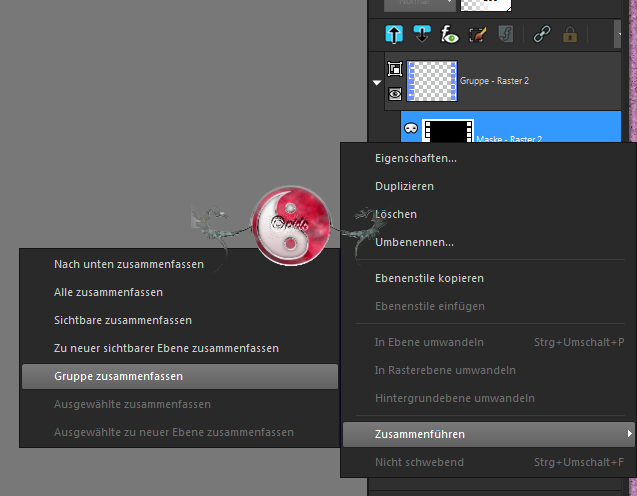Click the chain link layers icon
637x496 pixels.
(x=544, y=35)
